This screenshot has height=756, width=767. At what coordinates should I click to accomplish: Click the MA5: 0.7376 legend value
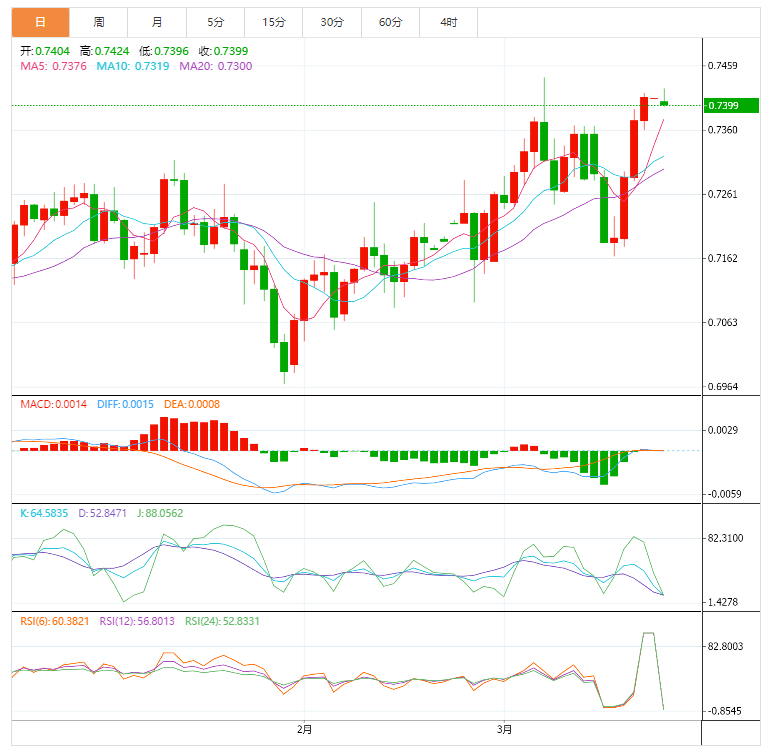click(53, 66)
